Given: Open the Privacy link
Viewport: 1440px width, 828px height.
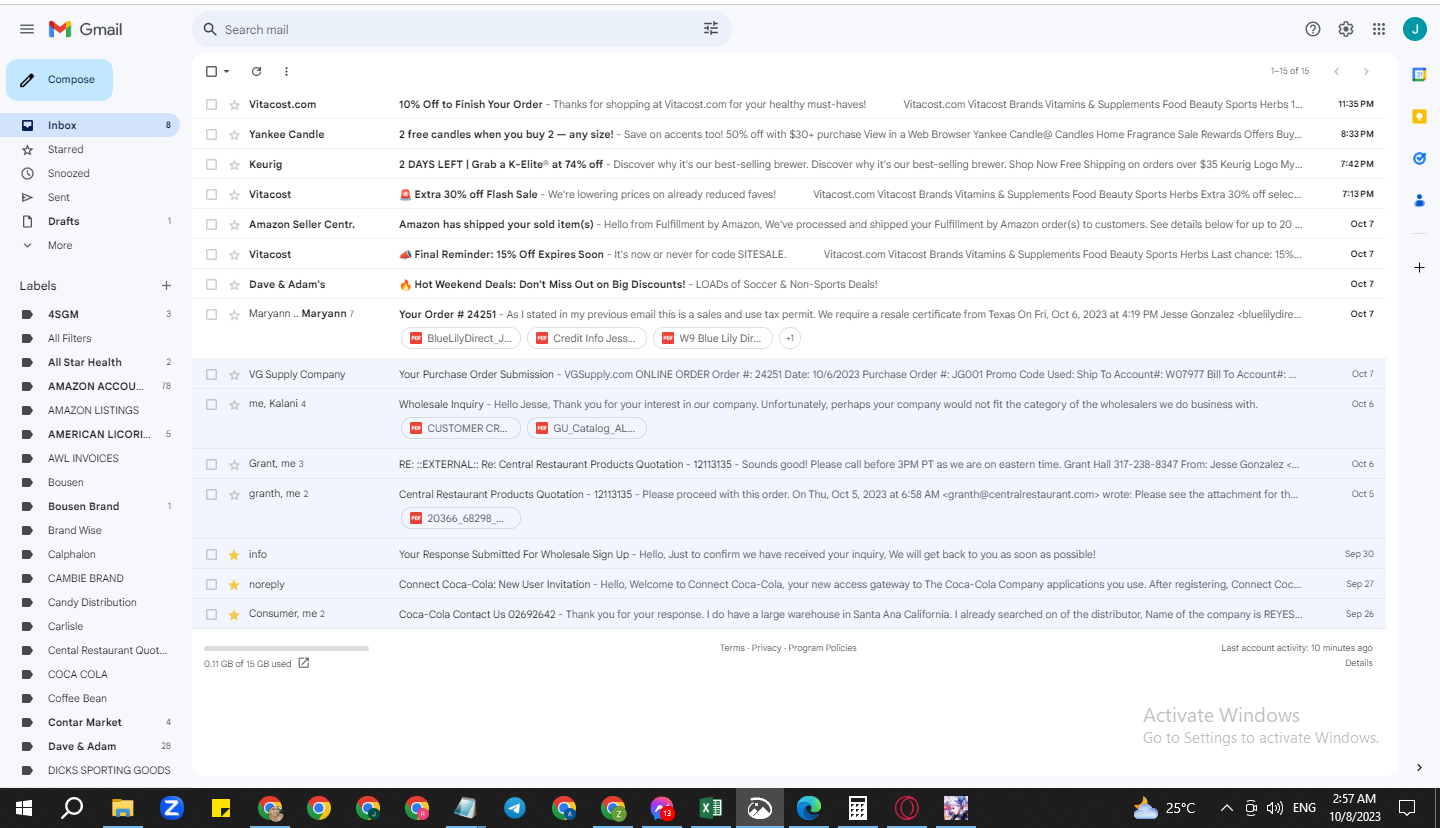Looking at the screenshot, I should click(x=766, y=648).
